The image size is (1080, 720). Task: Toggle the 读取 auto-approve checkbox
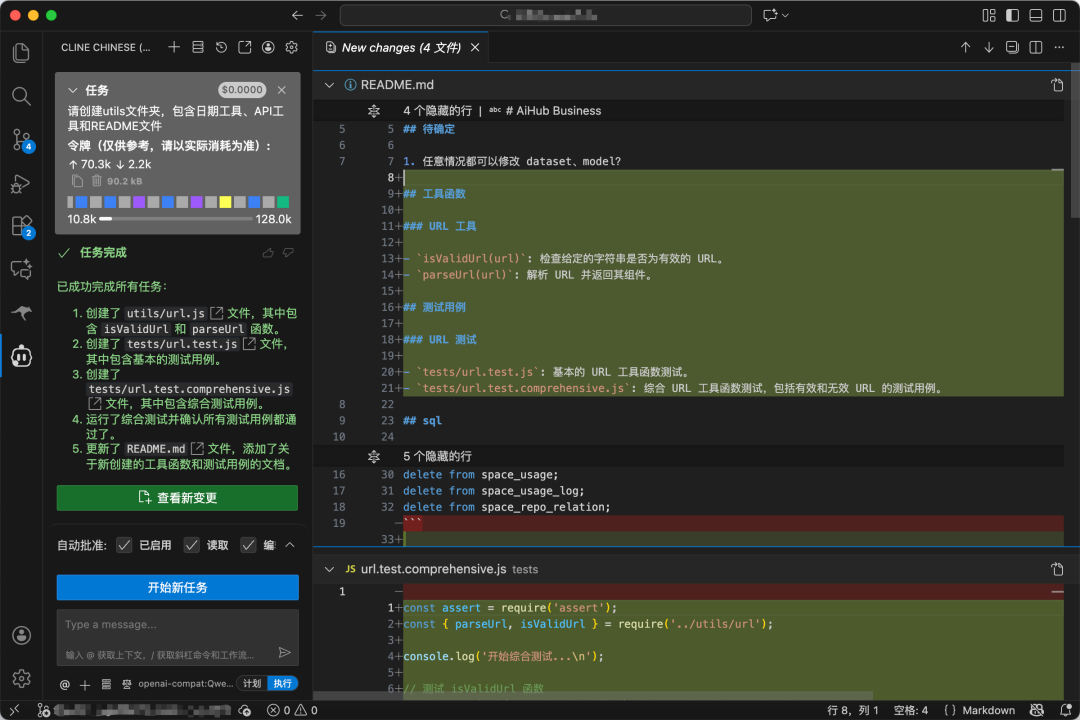click(x=191, y=545)
